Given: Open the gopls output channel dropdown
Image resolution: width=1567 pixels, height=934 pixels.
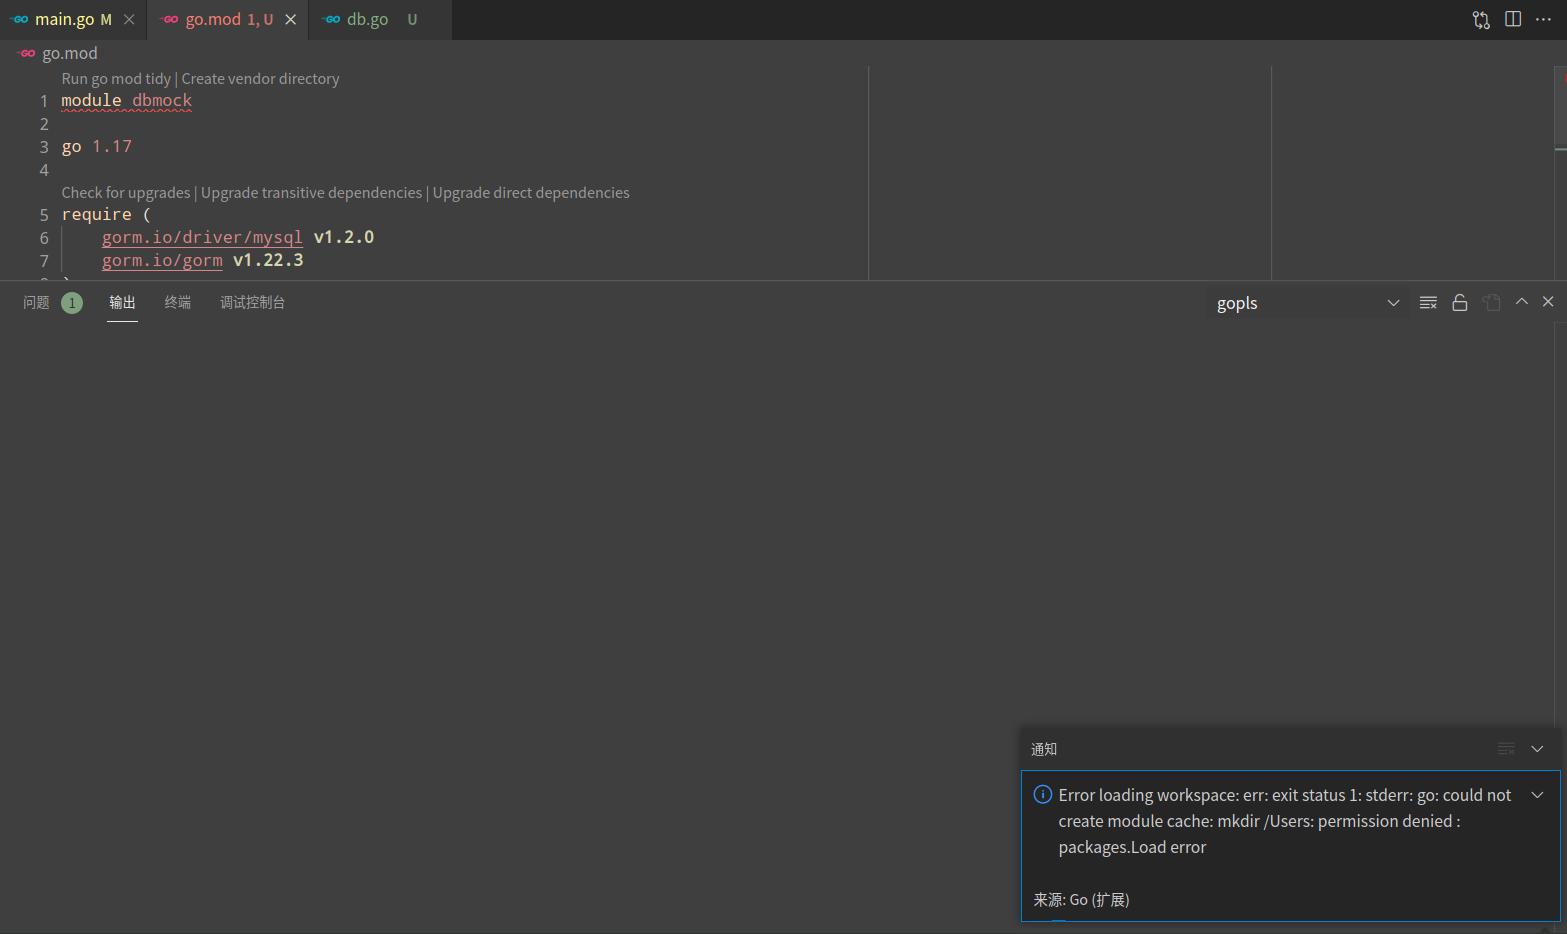Looking at the screenshot, I should (1307, 303).
